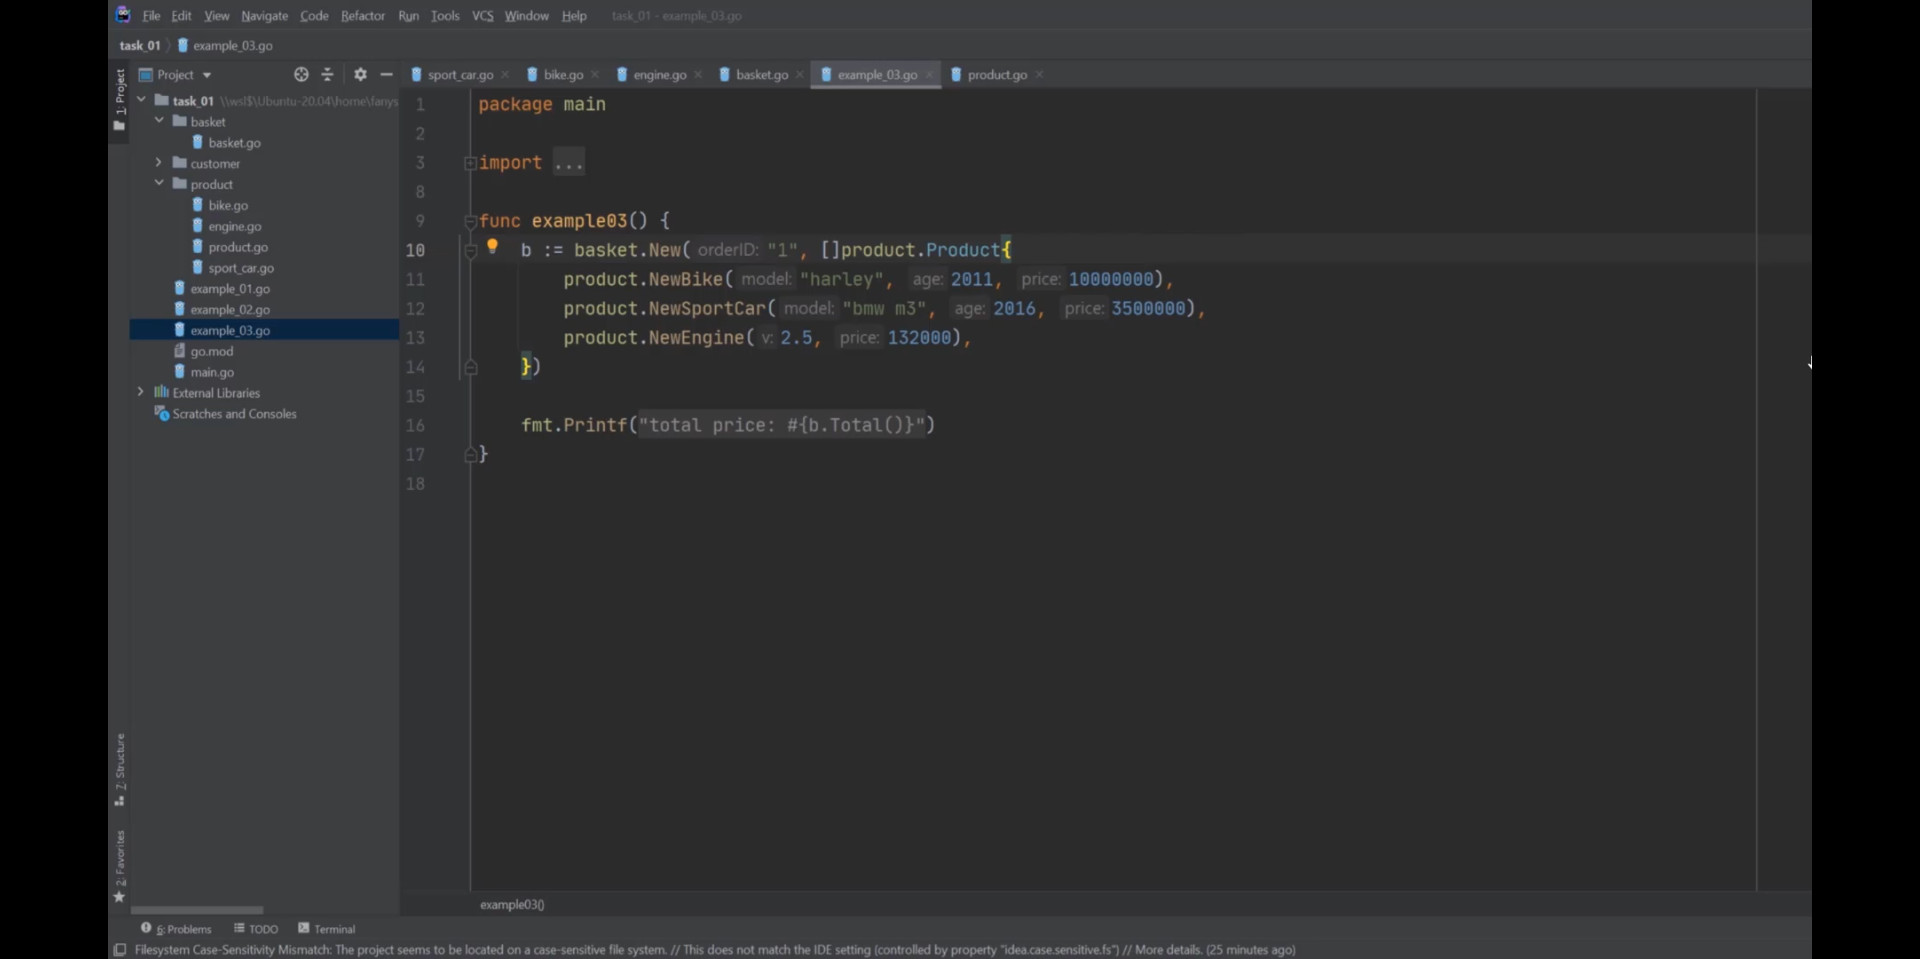Hide the Project panel with minus icon
The height and width of the screenshot is (959, 1920).
pos(386,75)
